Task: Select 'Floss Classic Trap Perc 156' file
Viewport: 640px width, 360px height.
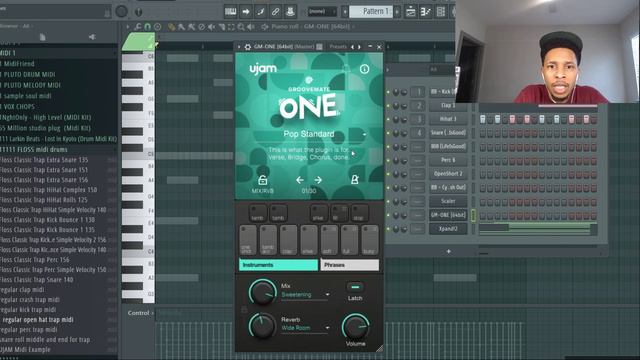Action: pos(35,260)
